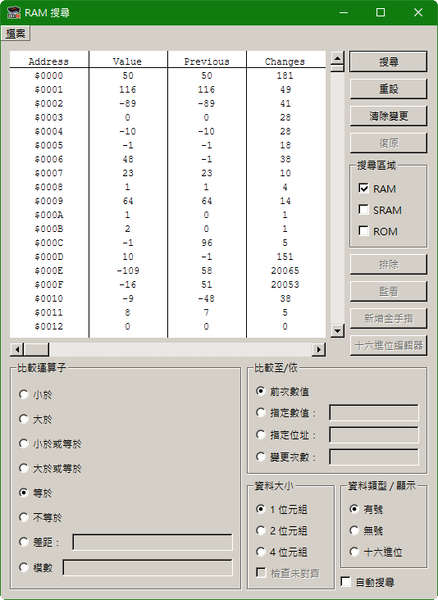Viewport: 438px width, 600px height.
Task: Choose 4 位元組 data size
Action: click(261, 552)
